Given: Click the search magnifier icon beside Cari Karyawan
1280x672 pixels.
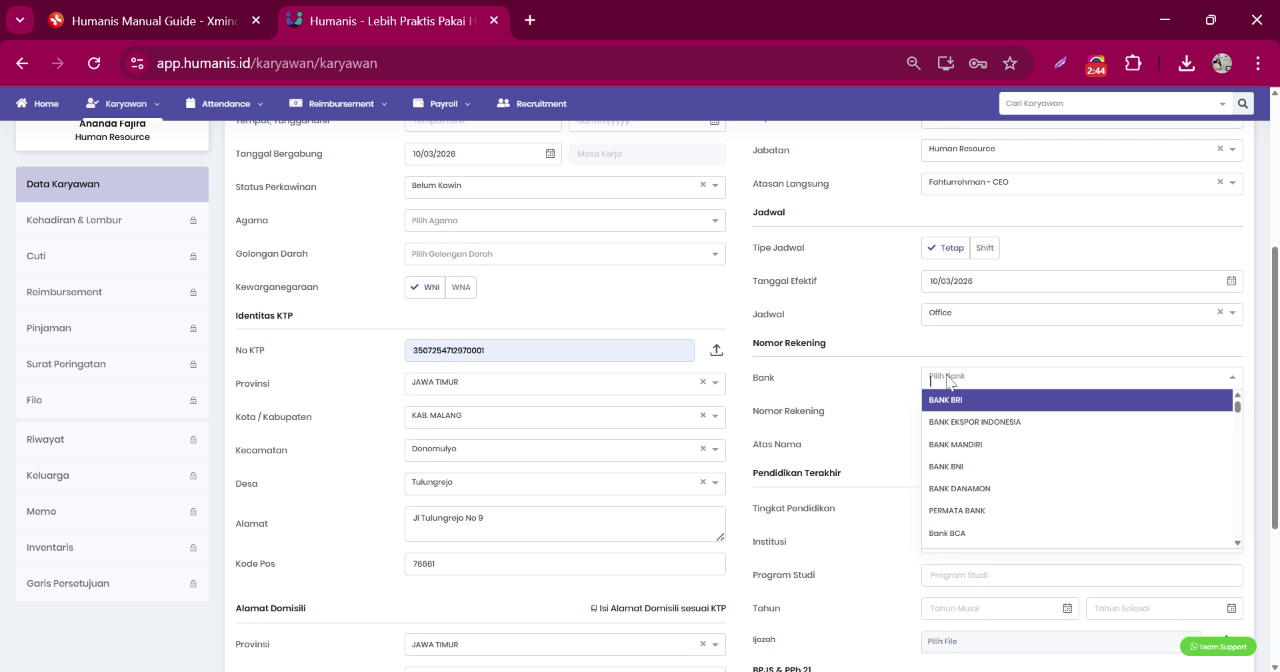Looking at the screenshot, I should tap(1243, 103).
